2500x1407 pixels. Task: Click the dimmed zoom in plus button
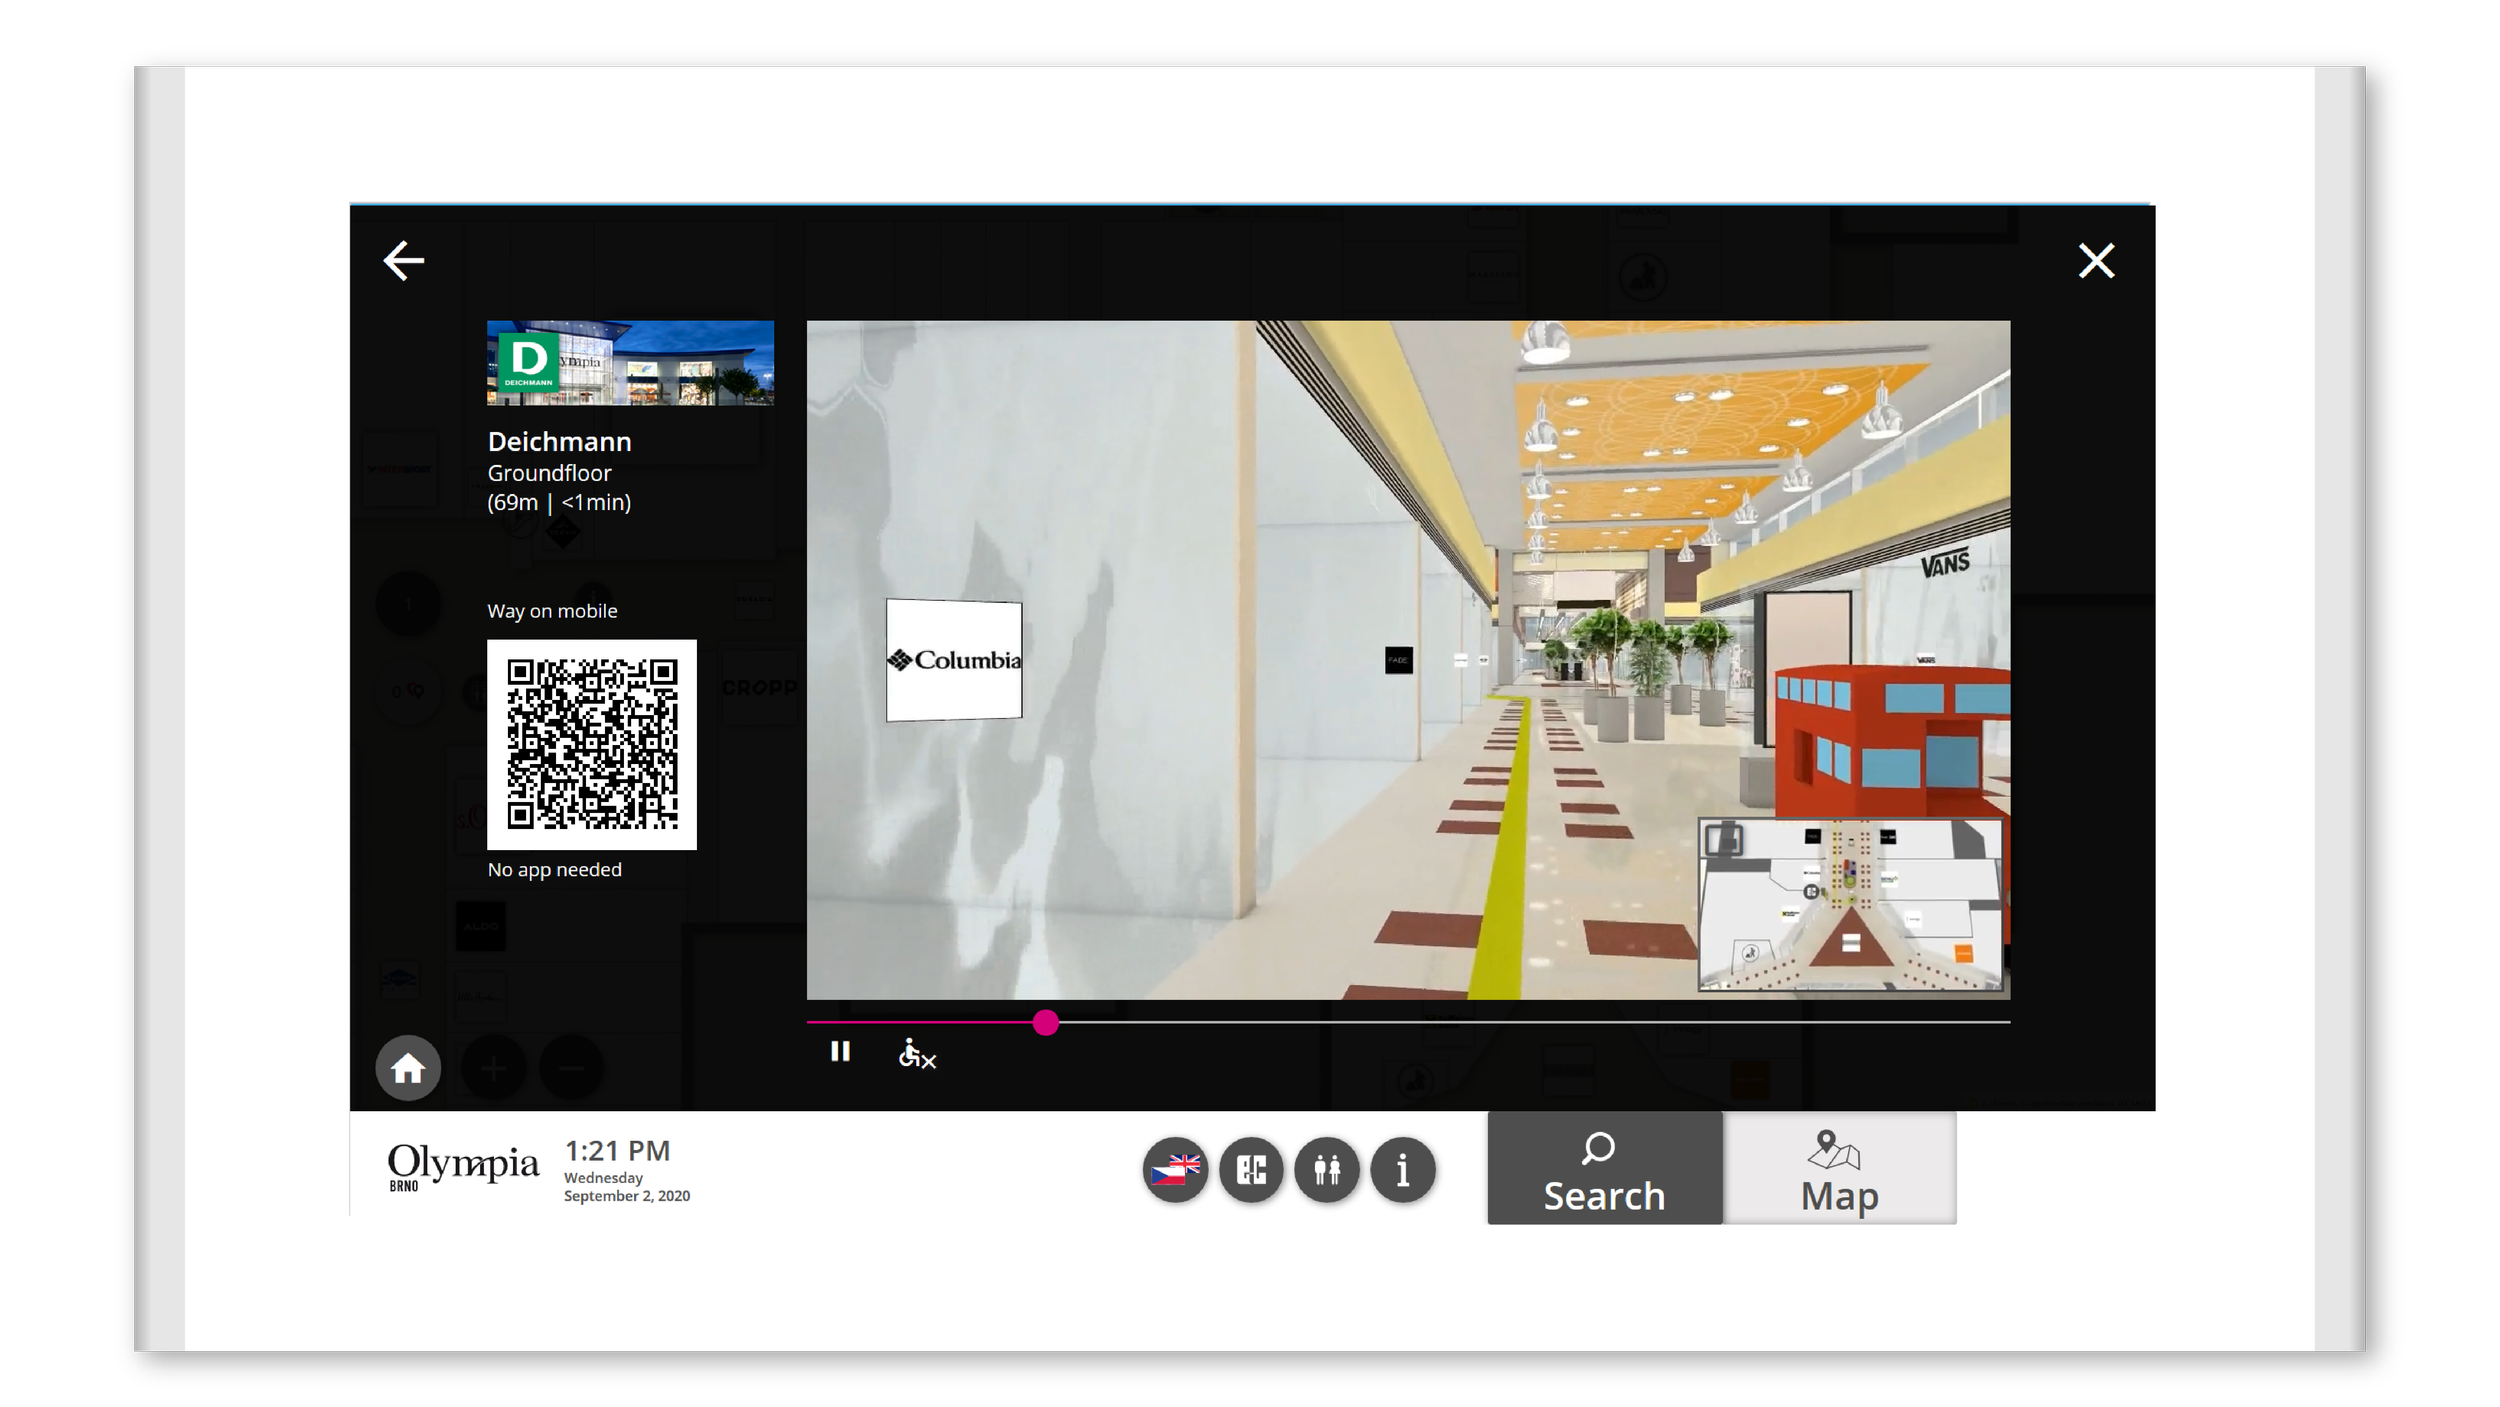494,1069
